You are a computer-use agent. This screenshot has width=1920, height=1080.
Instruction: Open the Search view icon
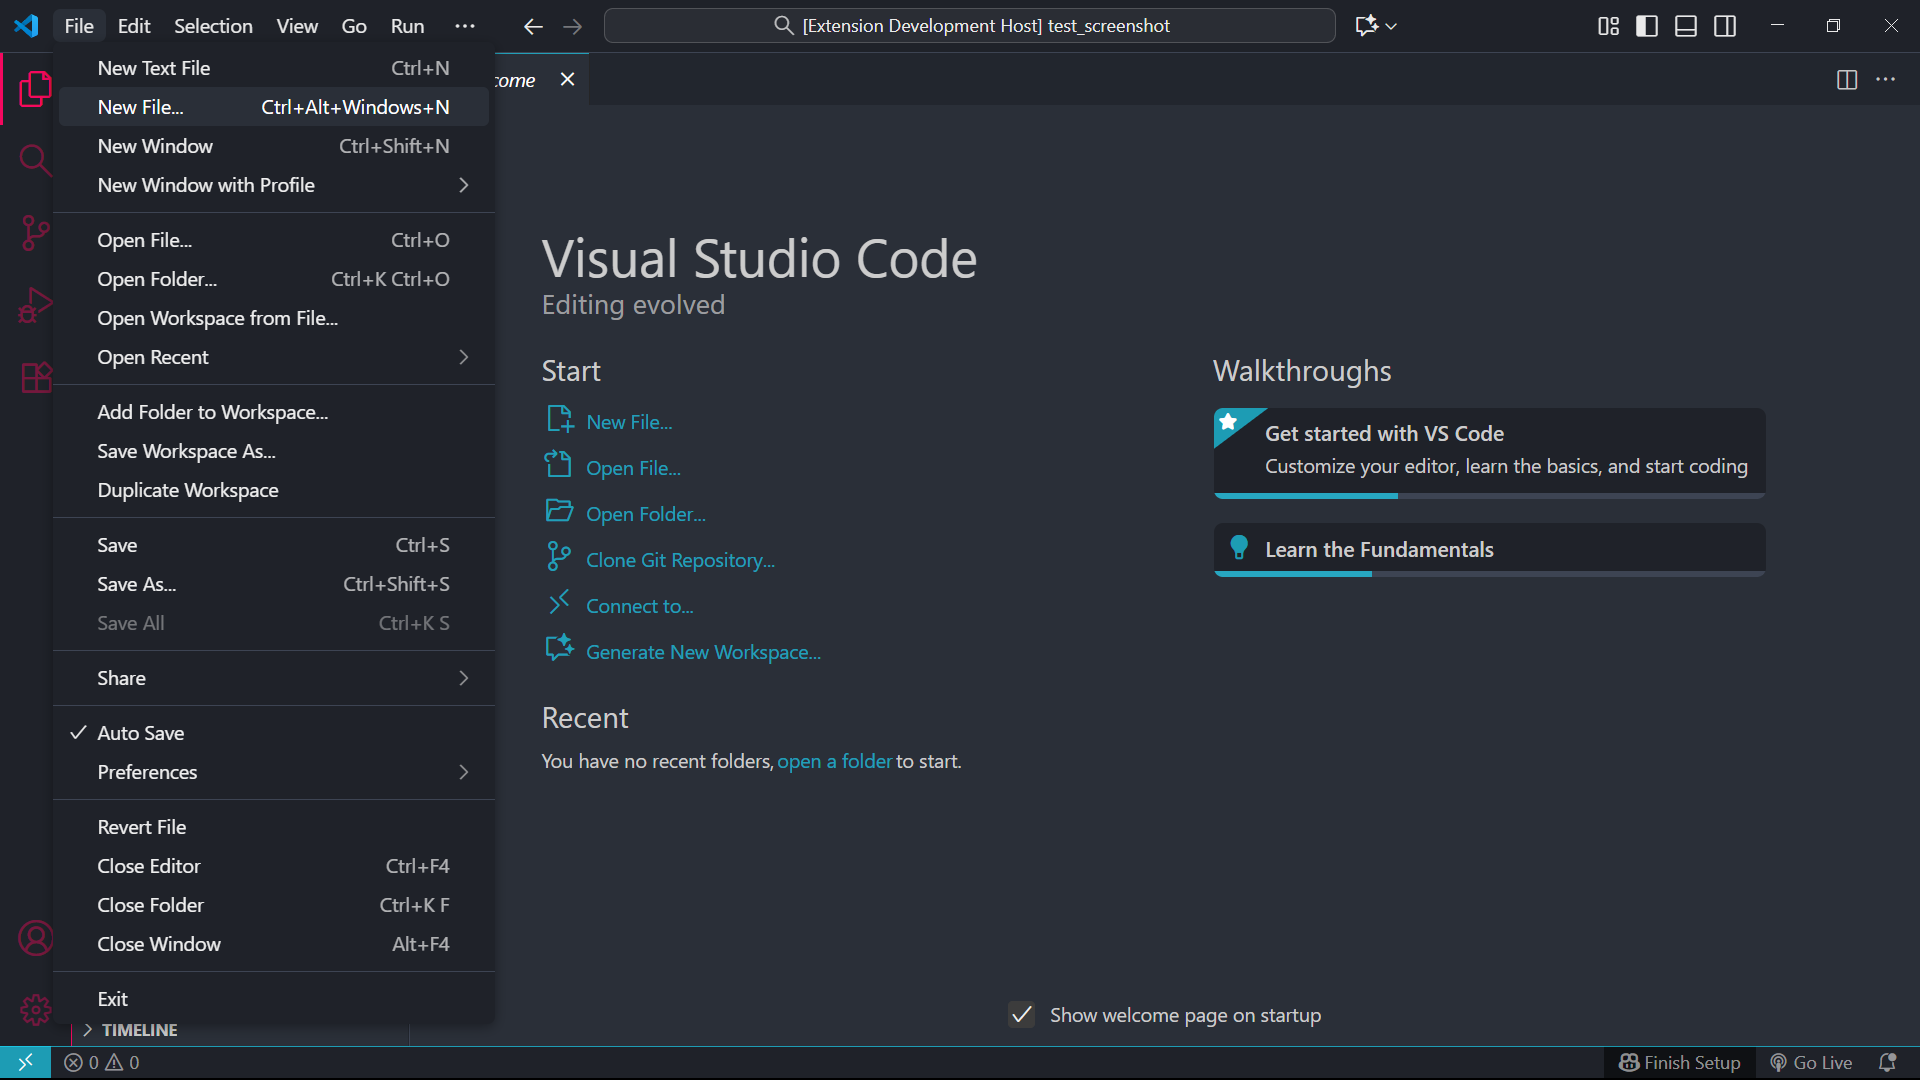click(35, 160)
